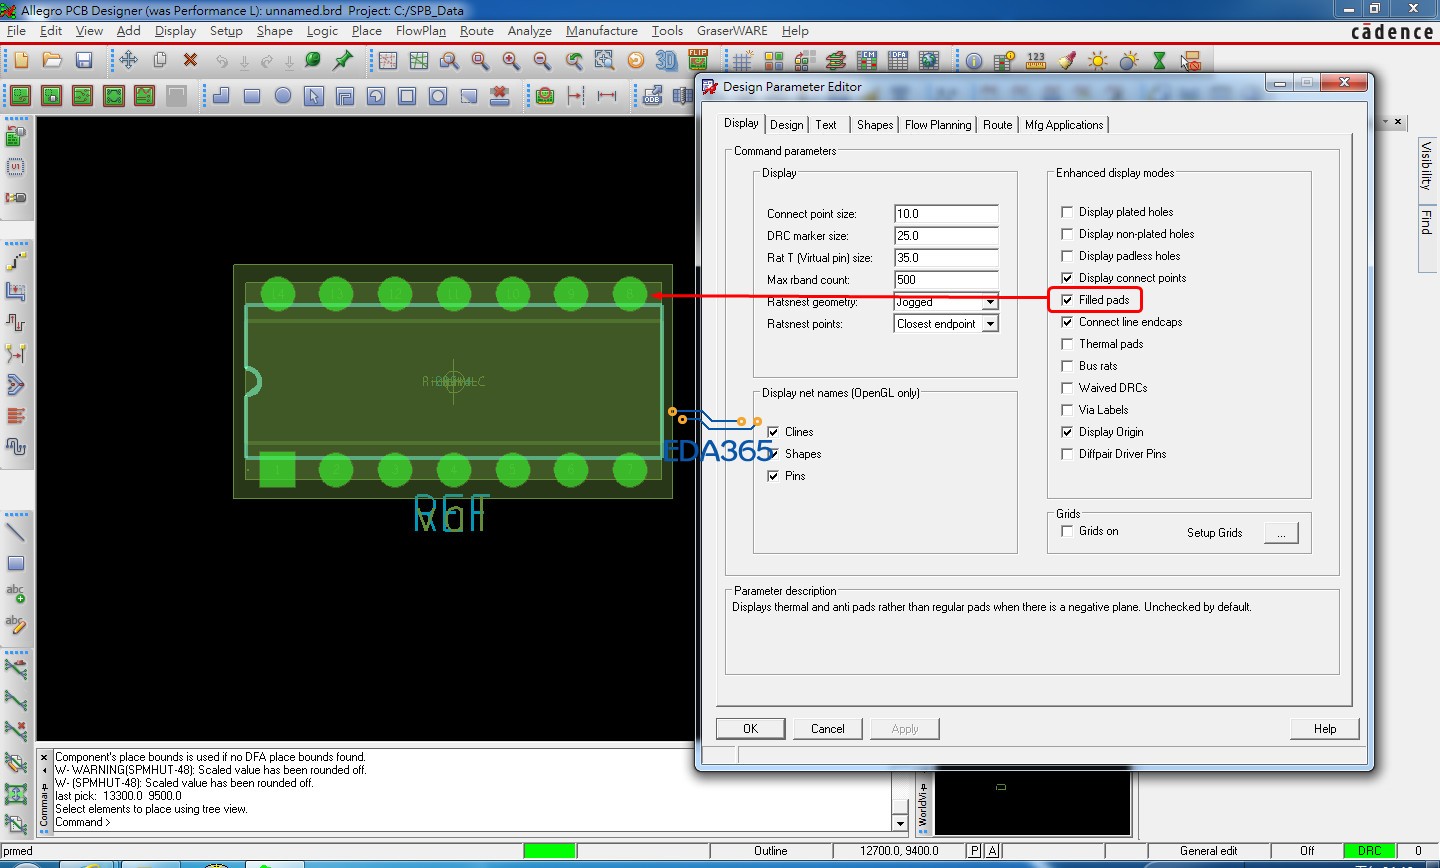Select the Add Line tool in left sidebar
1440x868 pixels.
[16, 533]
